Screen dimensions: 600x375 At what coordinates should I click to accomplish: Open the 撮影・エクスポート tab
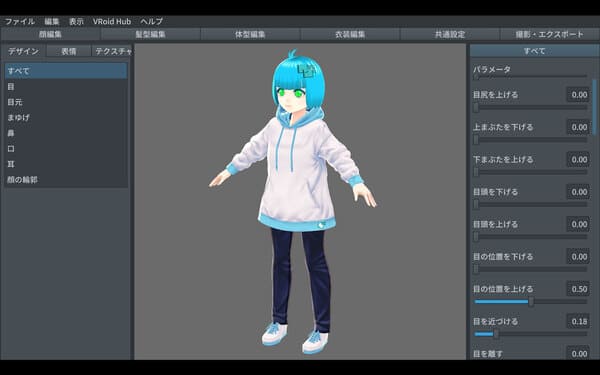pos(550,34)
